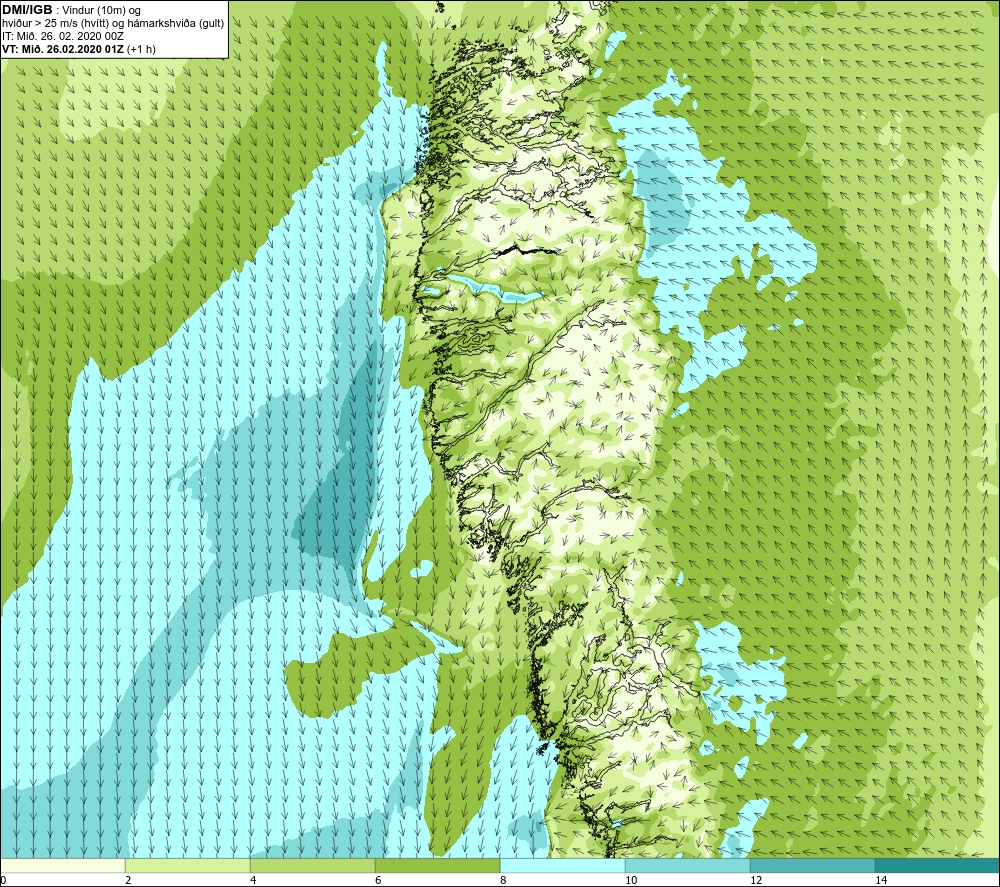Click the 'IT: Mið. 26. 02. 2020 00Z' line
This screenshot has height=887, width=1000.
(62, 36)
